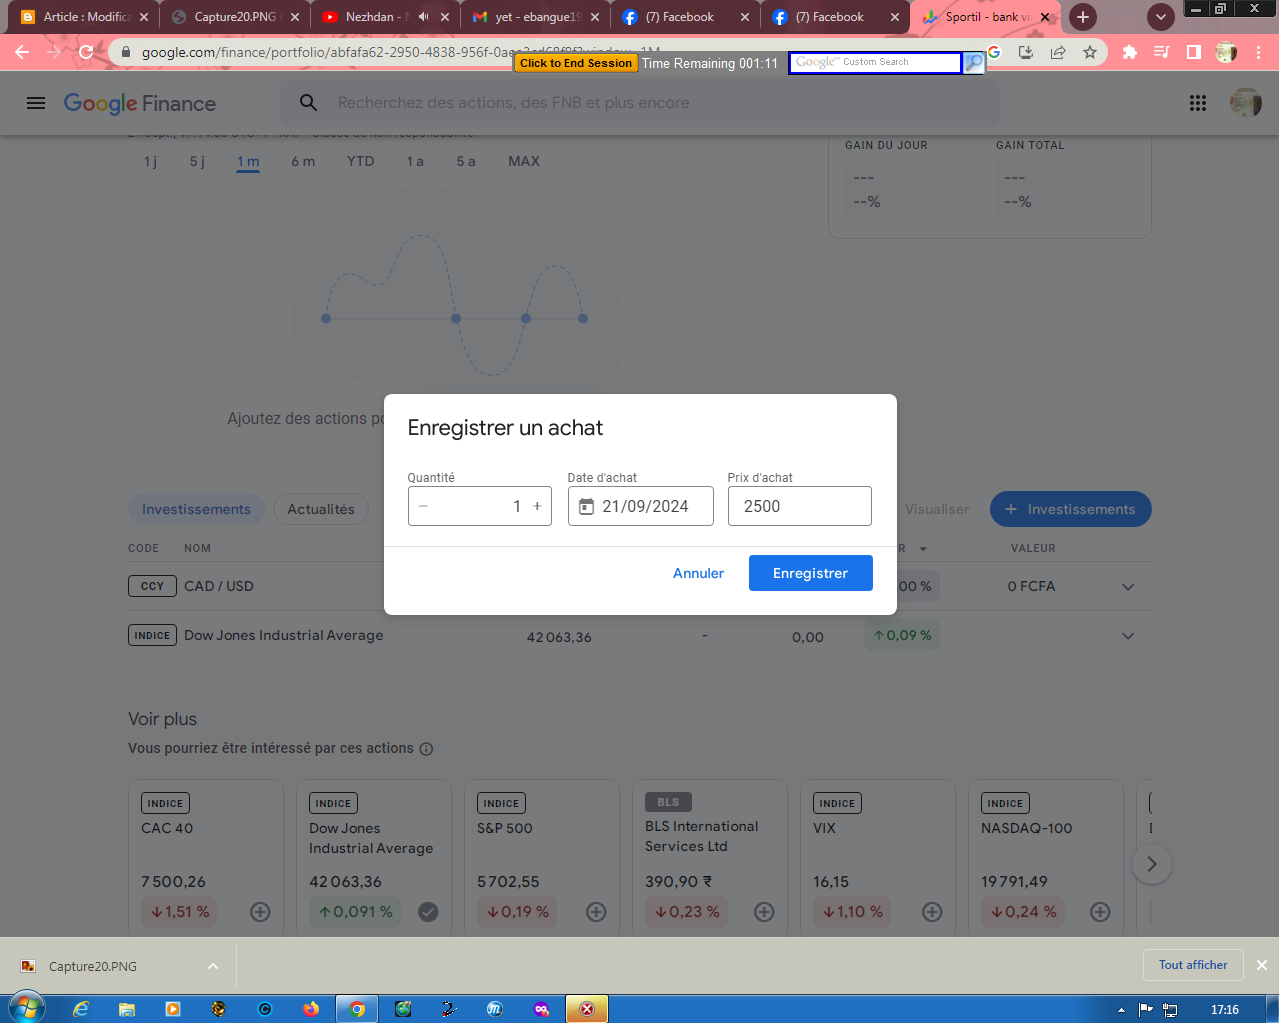Click the Google Finance logo
The image size is (1279, 1023).
pyautogui.click(x=140, y=103)
